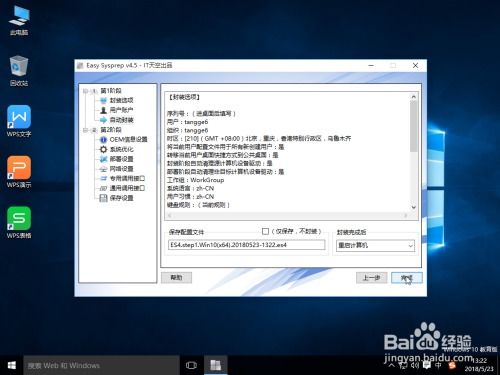Screen dimensions: 500x375
Task: Click the config file name field
Action: point(247,245)
